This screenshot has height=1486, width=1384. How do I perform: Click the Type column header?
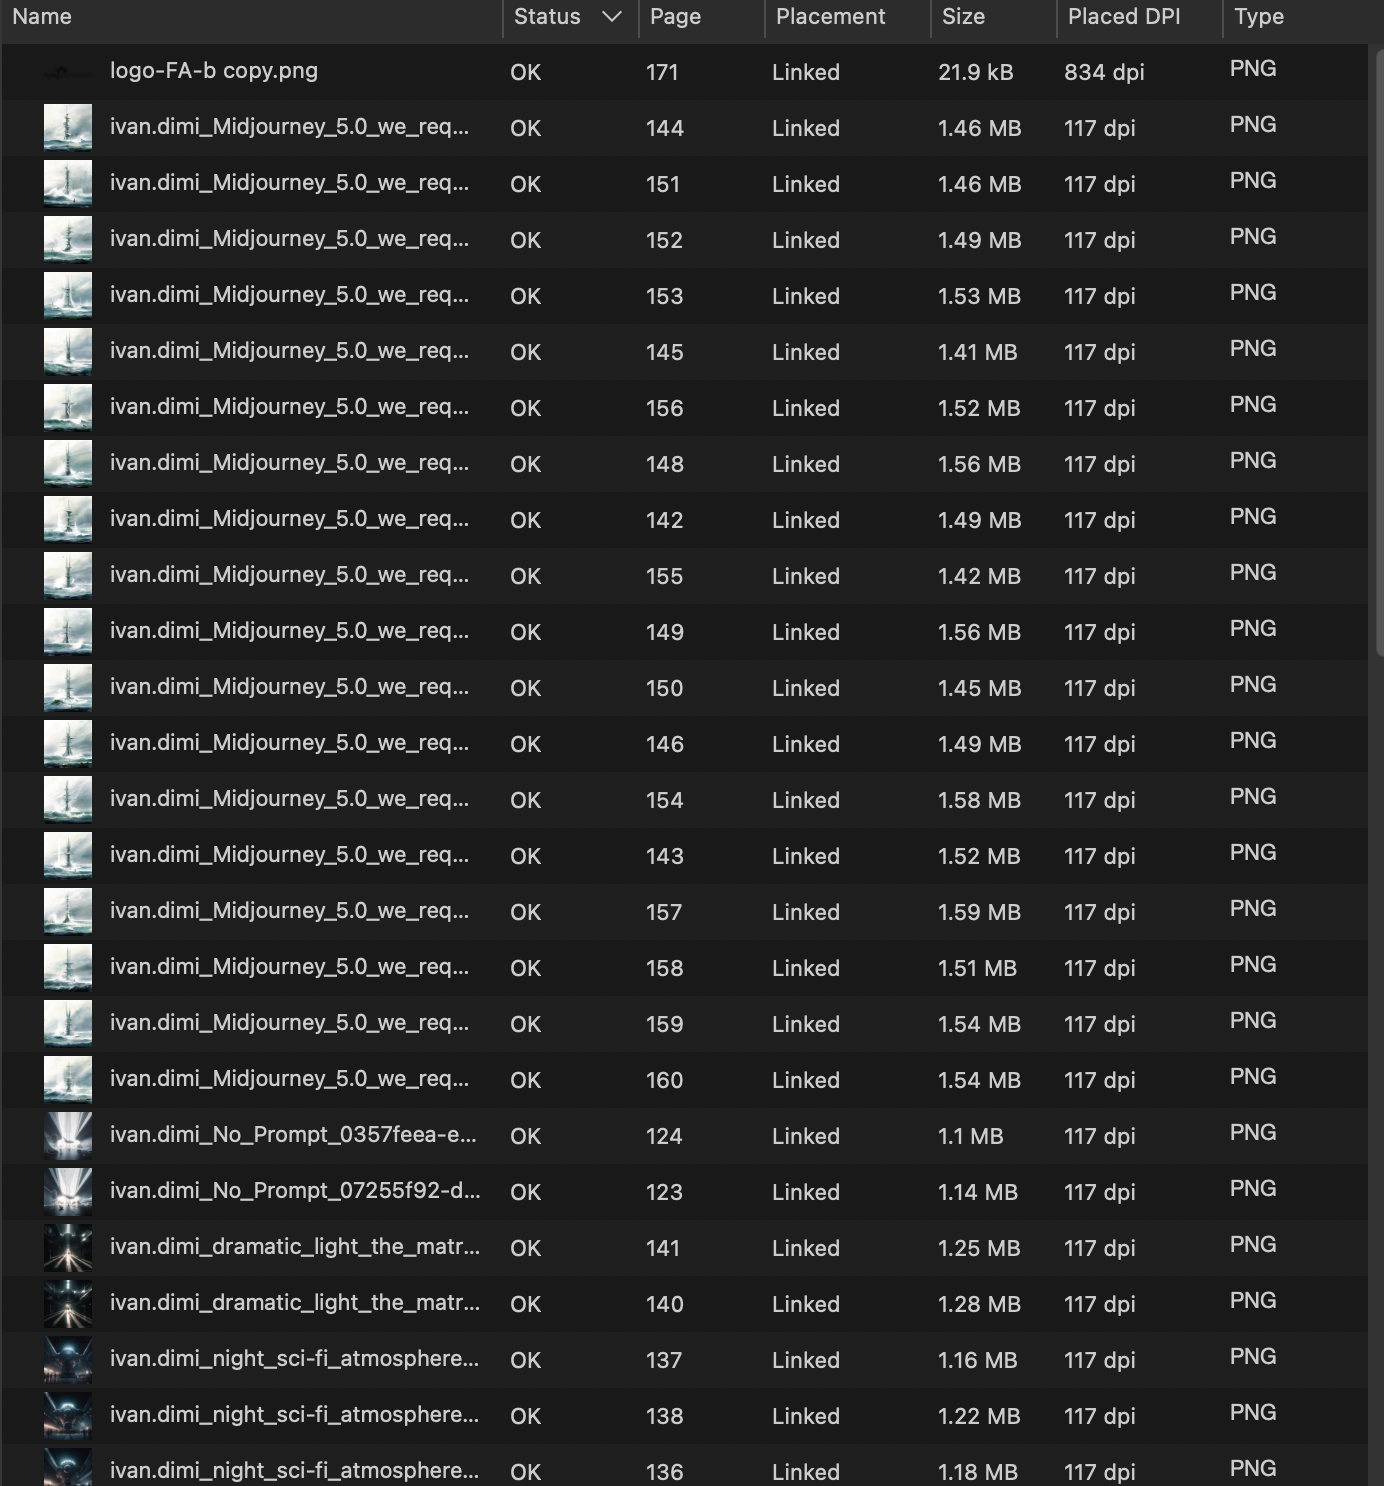click(1258, 17)
